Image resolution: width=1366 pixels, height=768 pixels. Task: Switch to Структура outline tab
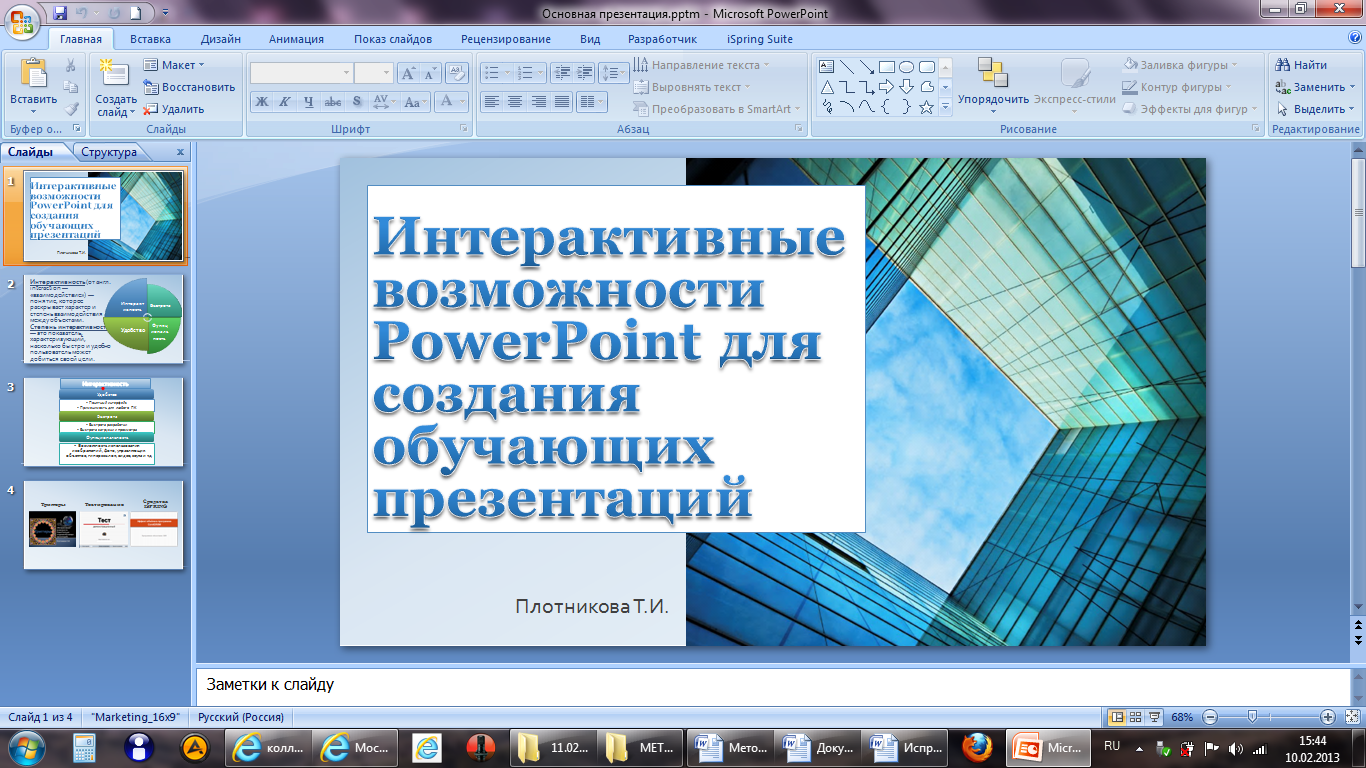[x=109, y=152]
